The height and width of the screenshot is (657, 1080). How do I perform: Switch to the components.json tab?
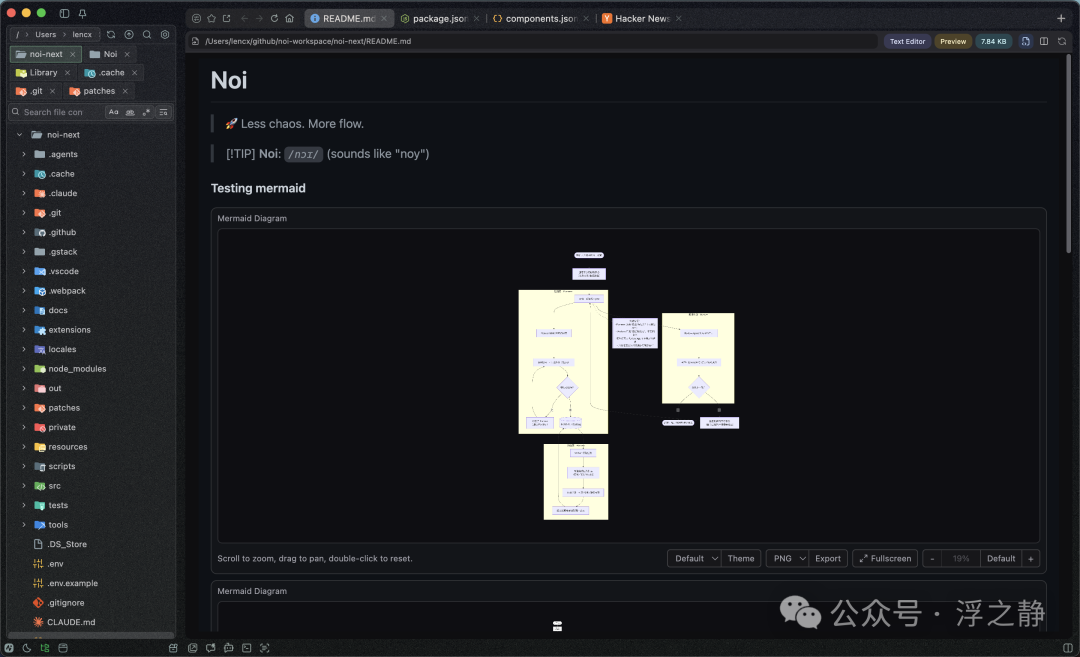click(x=541, y=19)
